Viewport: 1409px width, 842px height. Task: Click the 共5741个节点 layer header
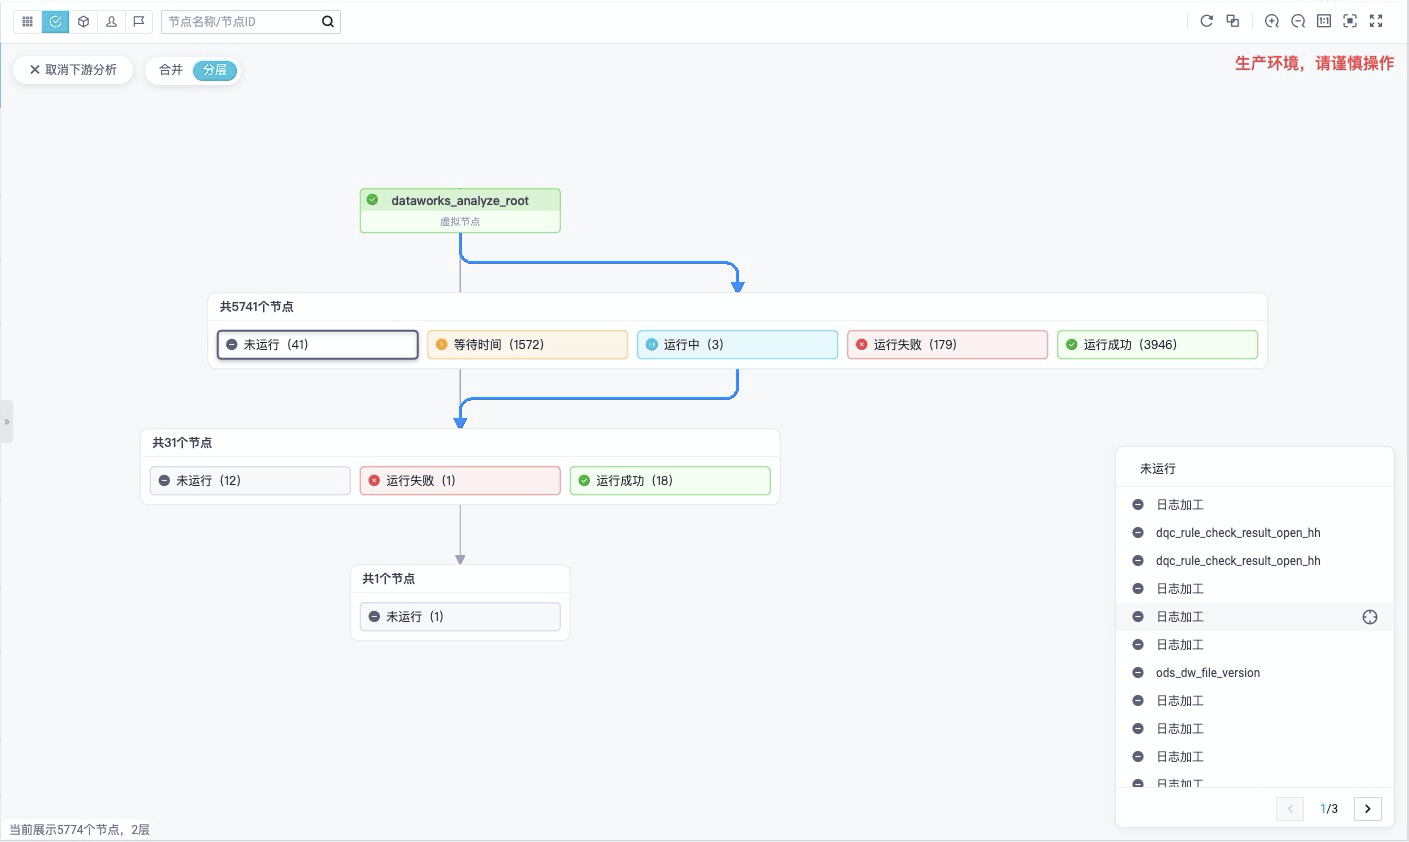tap(257, 307)
